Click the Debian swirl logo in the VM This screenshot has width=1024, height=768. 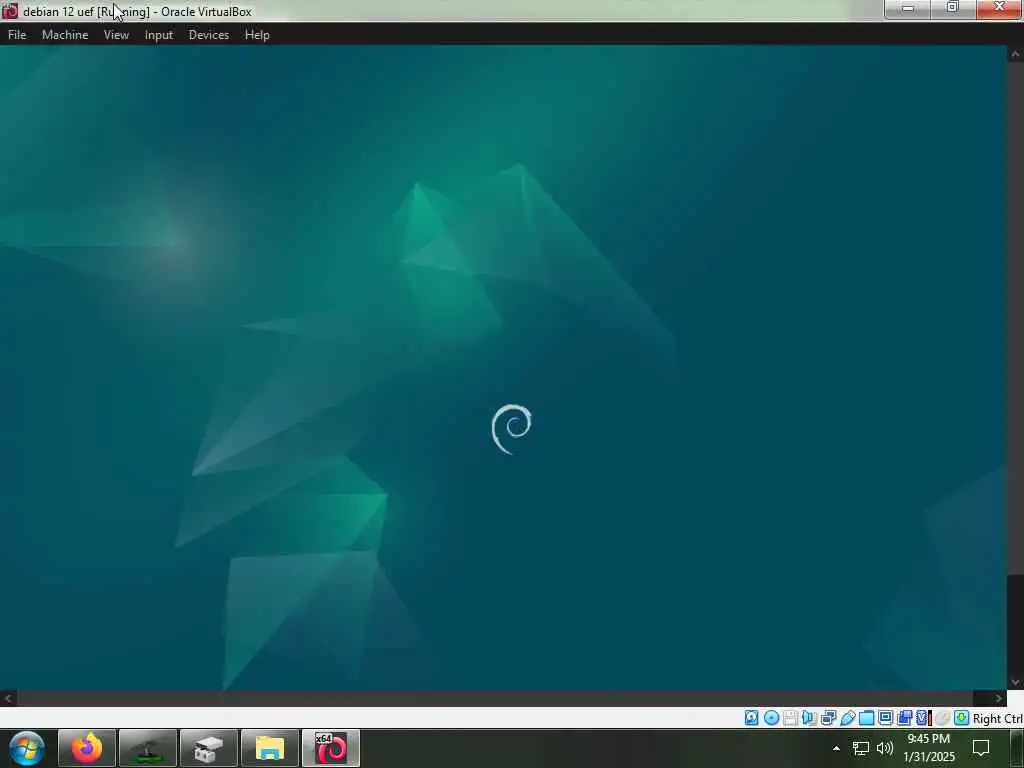pyautogui.click(x=511, y=429)
